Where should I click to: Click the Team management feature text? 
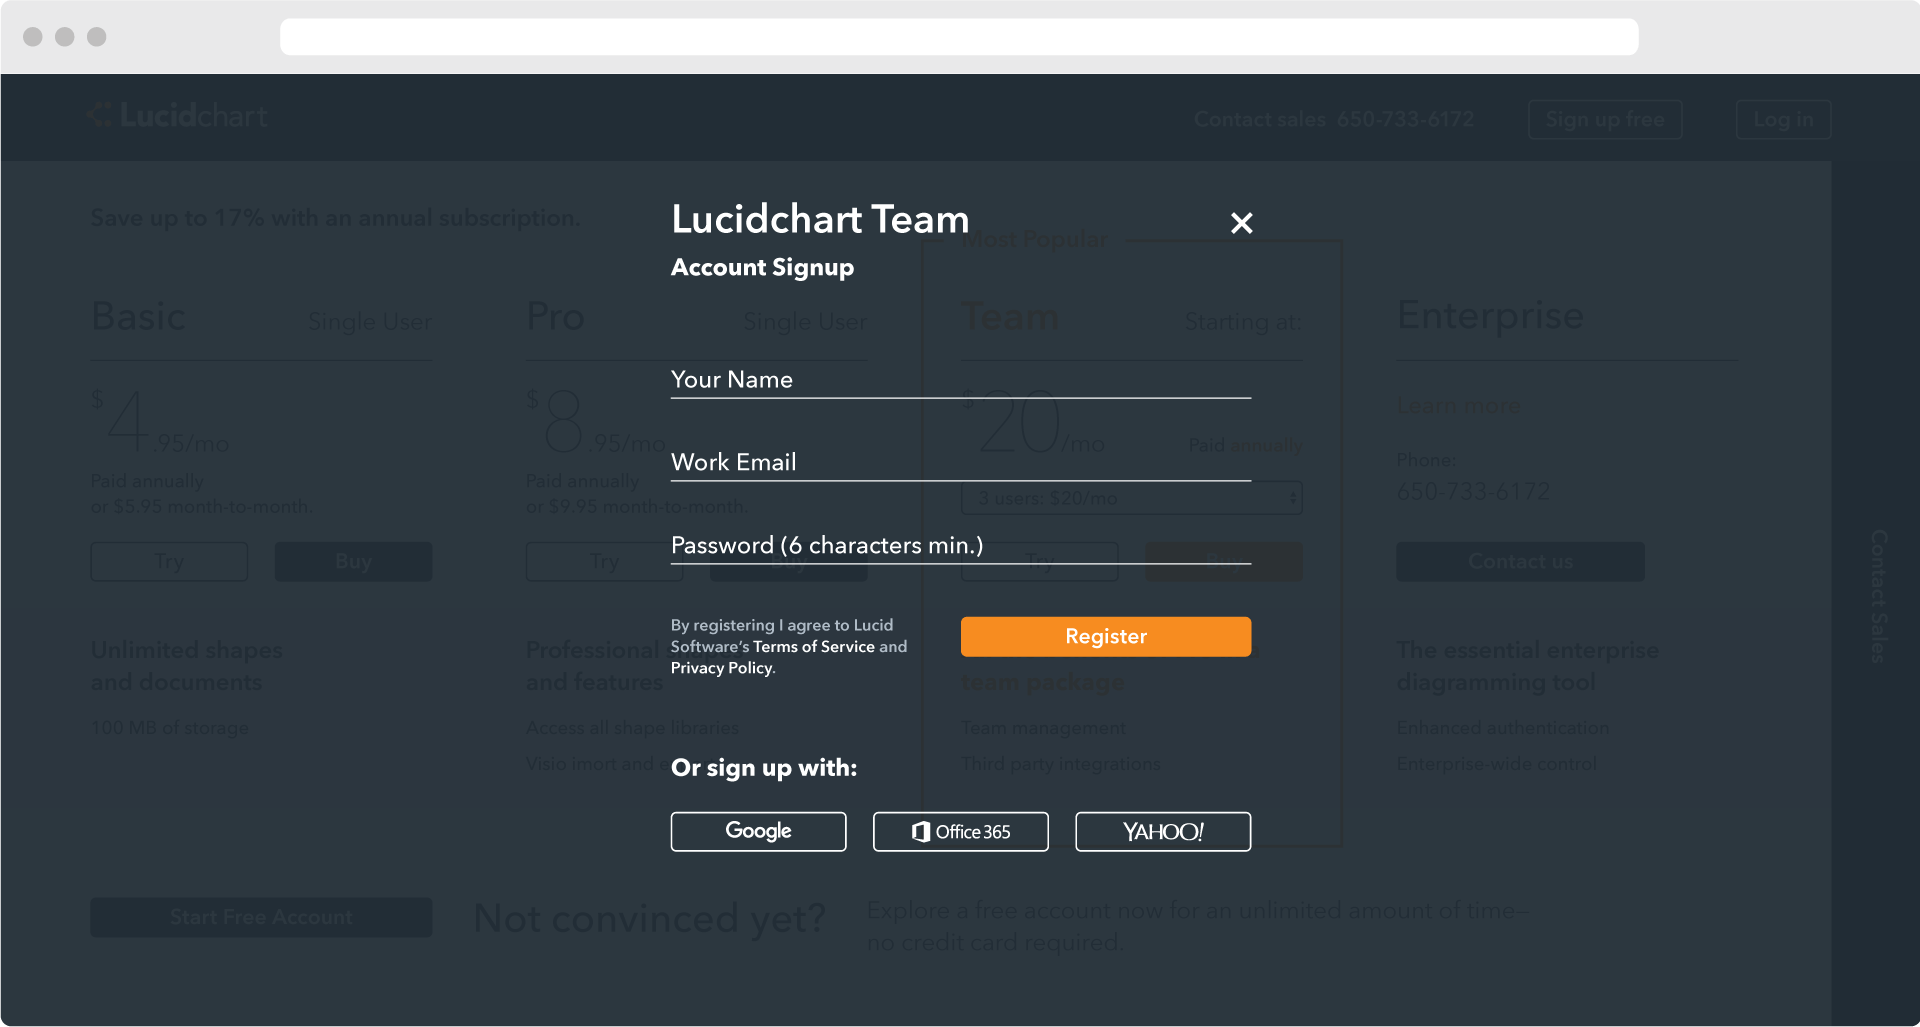(1043, 728)
